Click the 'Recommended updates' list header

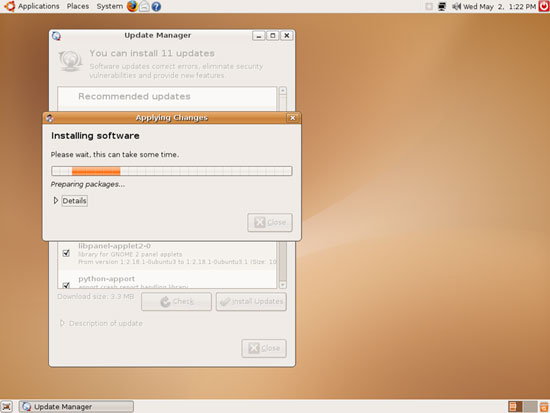[134, 96]
